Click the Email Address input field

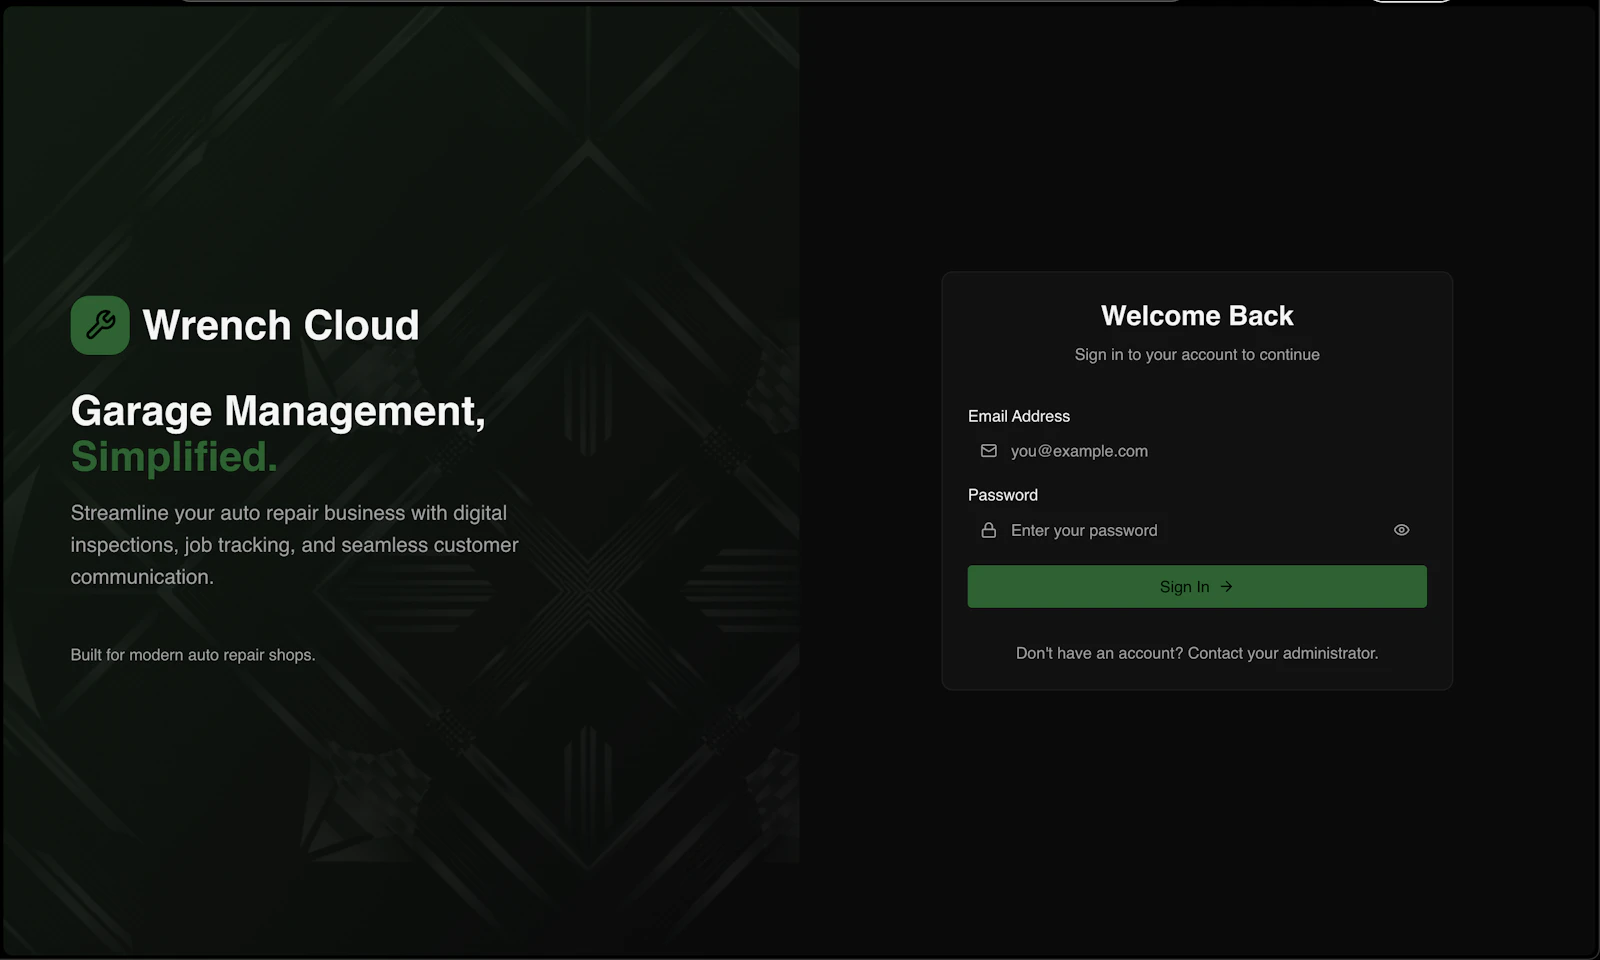[1197, 451]
